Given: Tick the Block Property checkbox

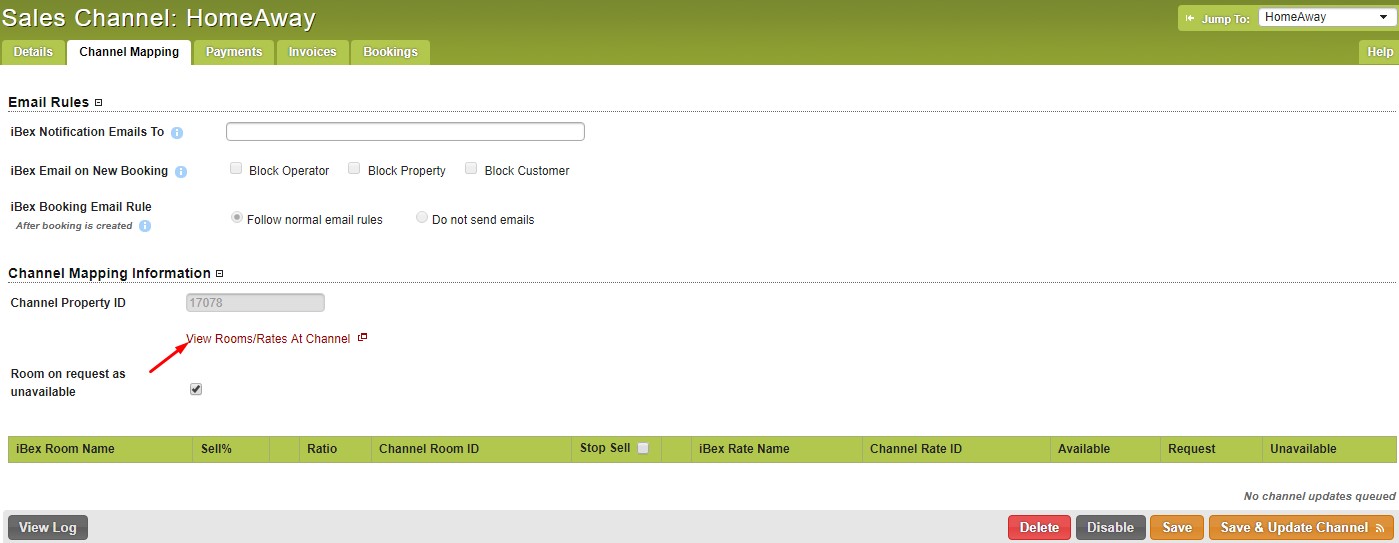Looking at the screenshot, I should [354, 169].
